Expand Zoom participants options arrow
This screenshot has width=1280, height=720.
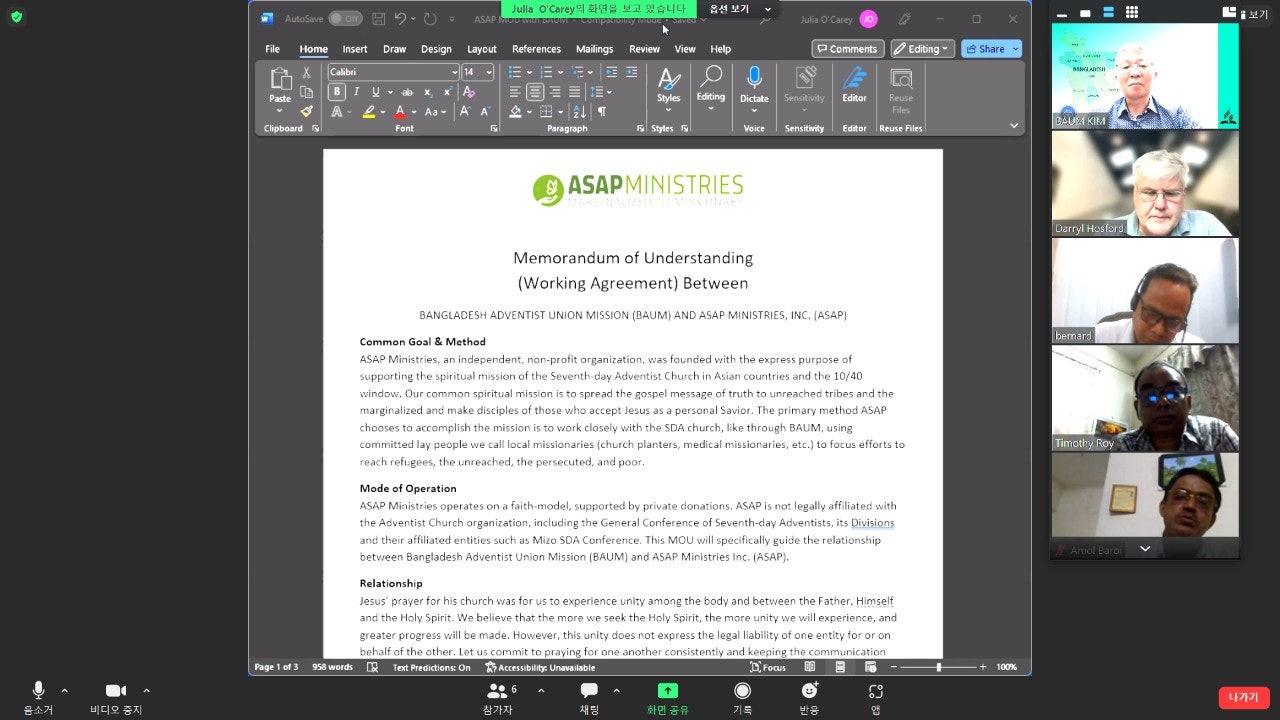tap(541, 691)
